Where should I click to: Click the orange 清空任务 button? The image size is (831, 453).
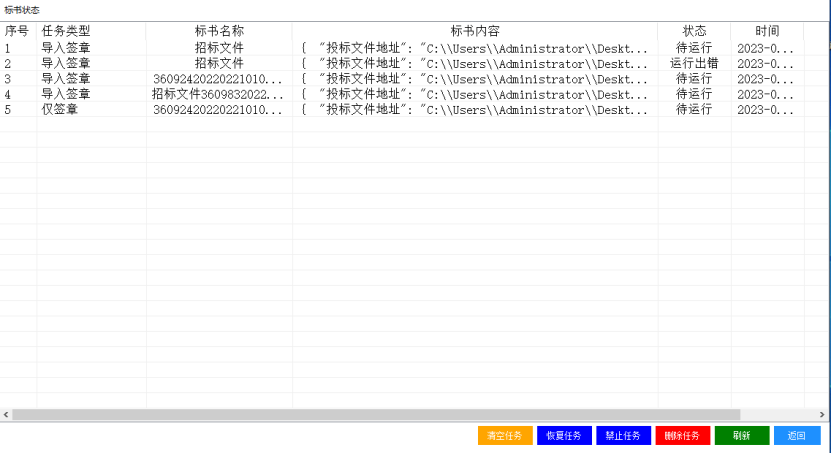click(505, 436)
